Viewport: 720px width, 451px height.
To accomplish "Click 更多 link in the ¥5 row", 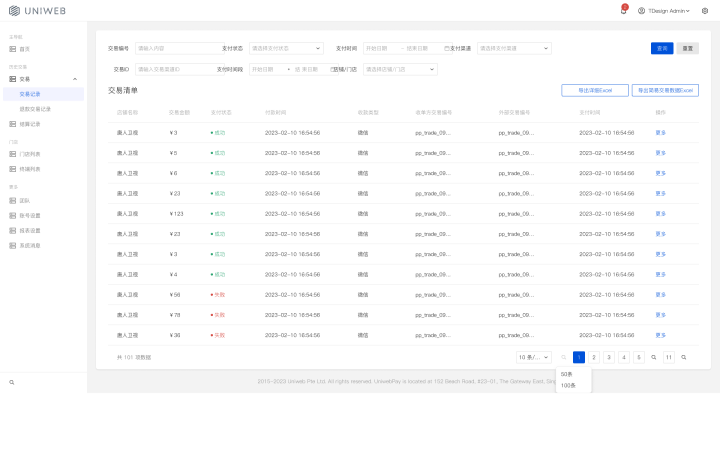I will [x=660, y=153].
